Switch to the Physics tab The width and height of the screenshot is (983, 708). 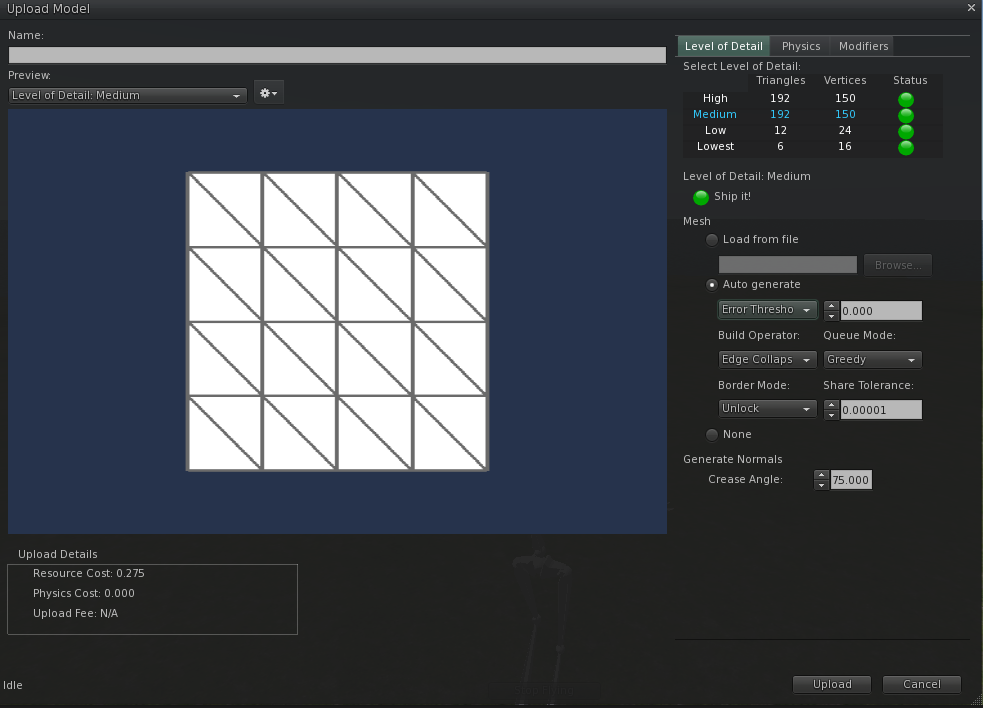click(800, 46)
